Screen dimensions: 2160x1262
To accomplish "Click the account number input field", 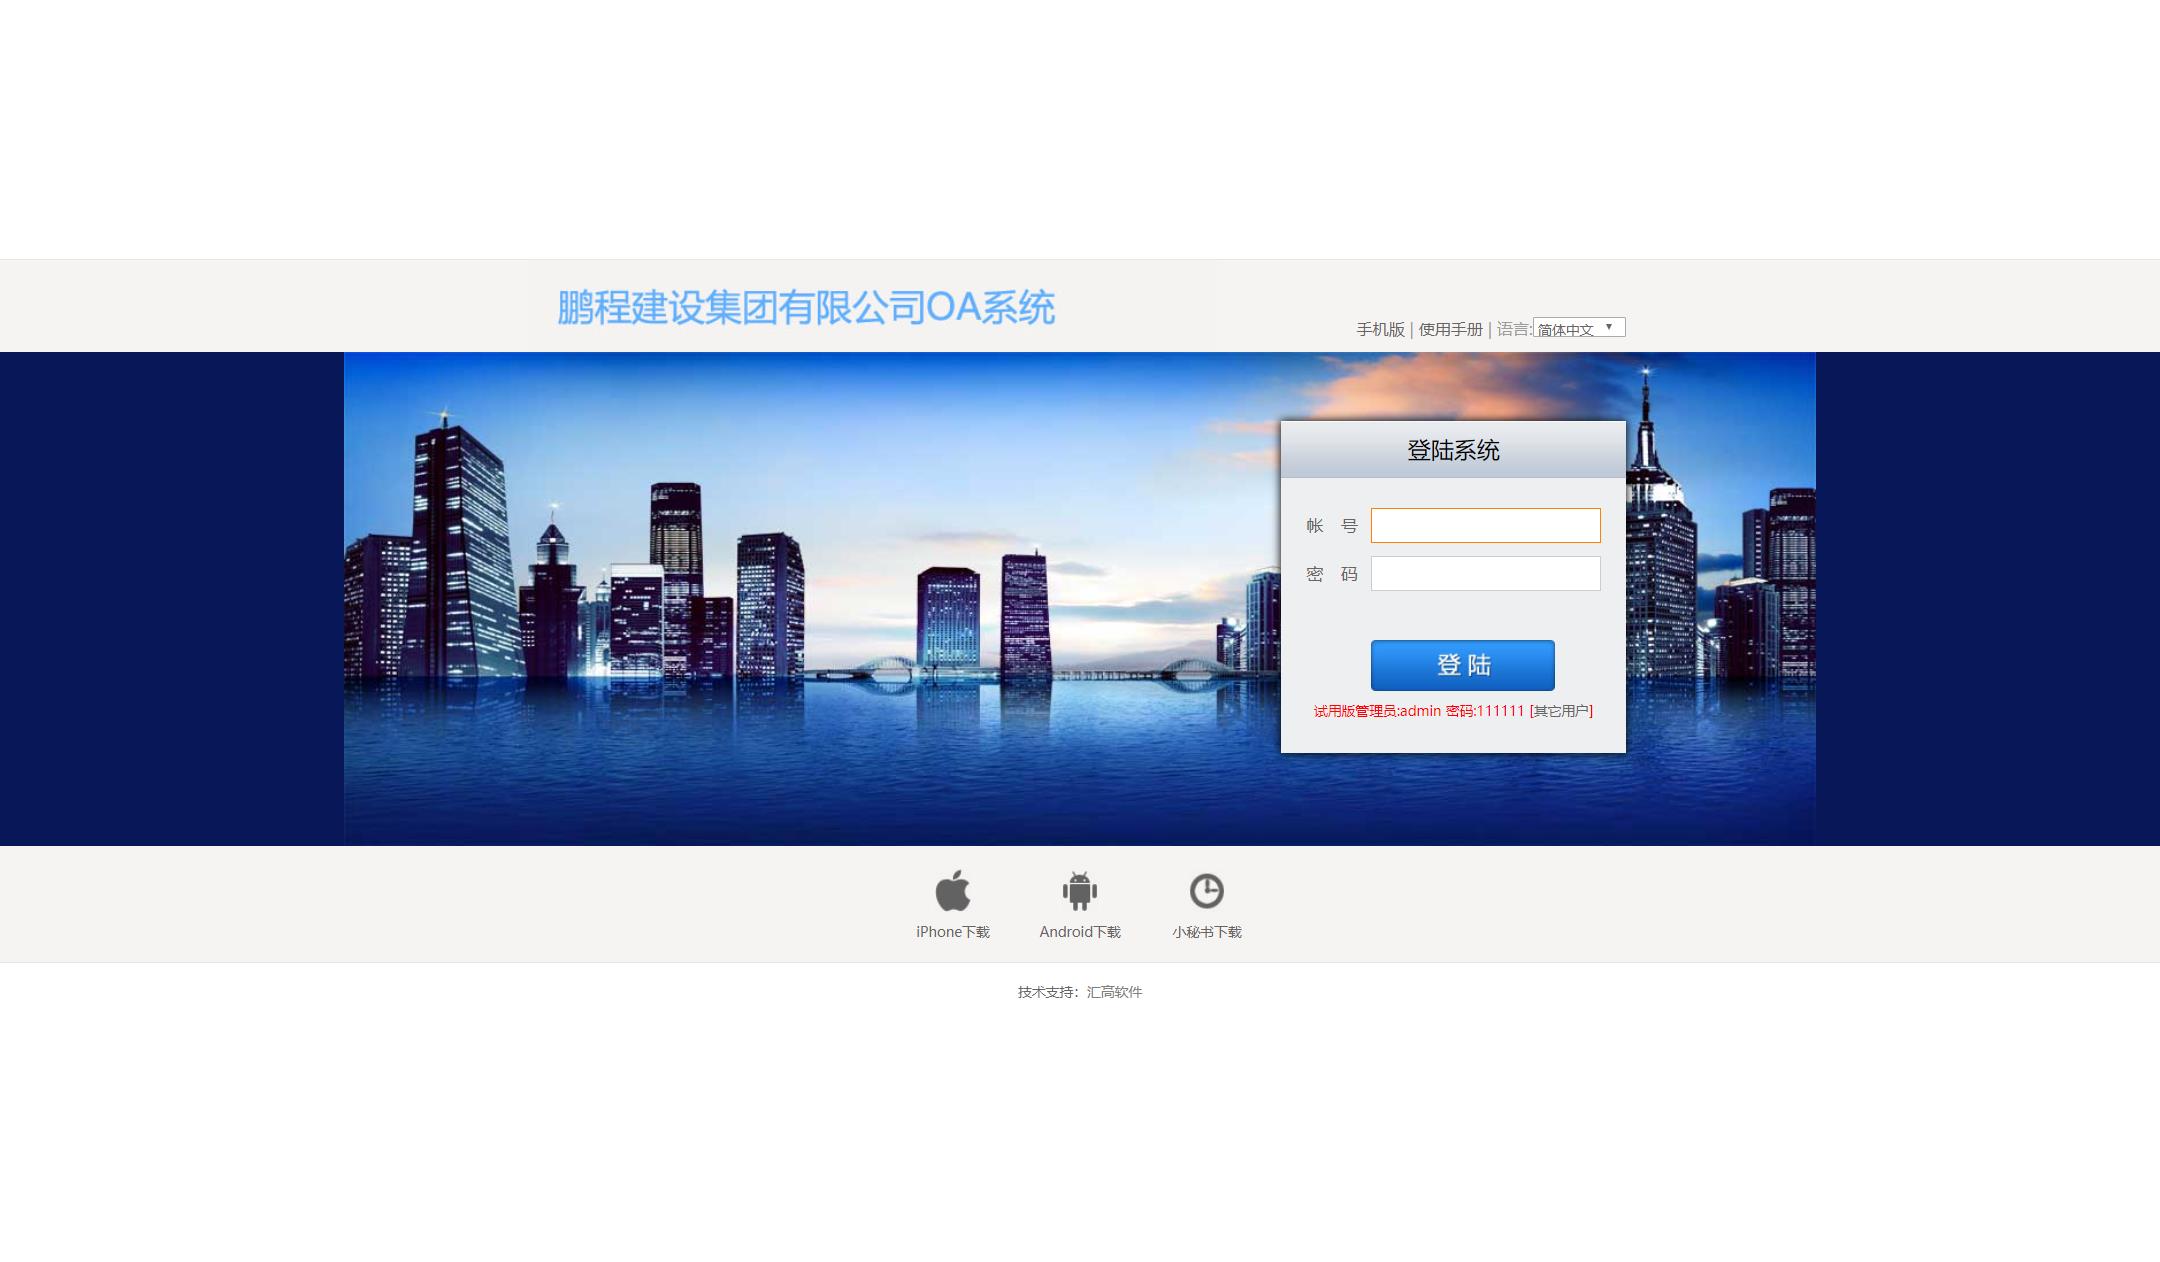I will coord(1486,524).
